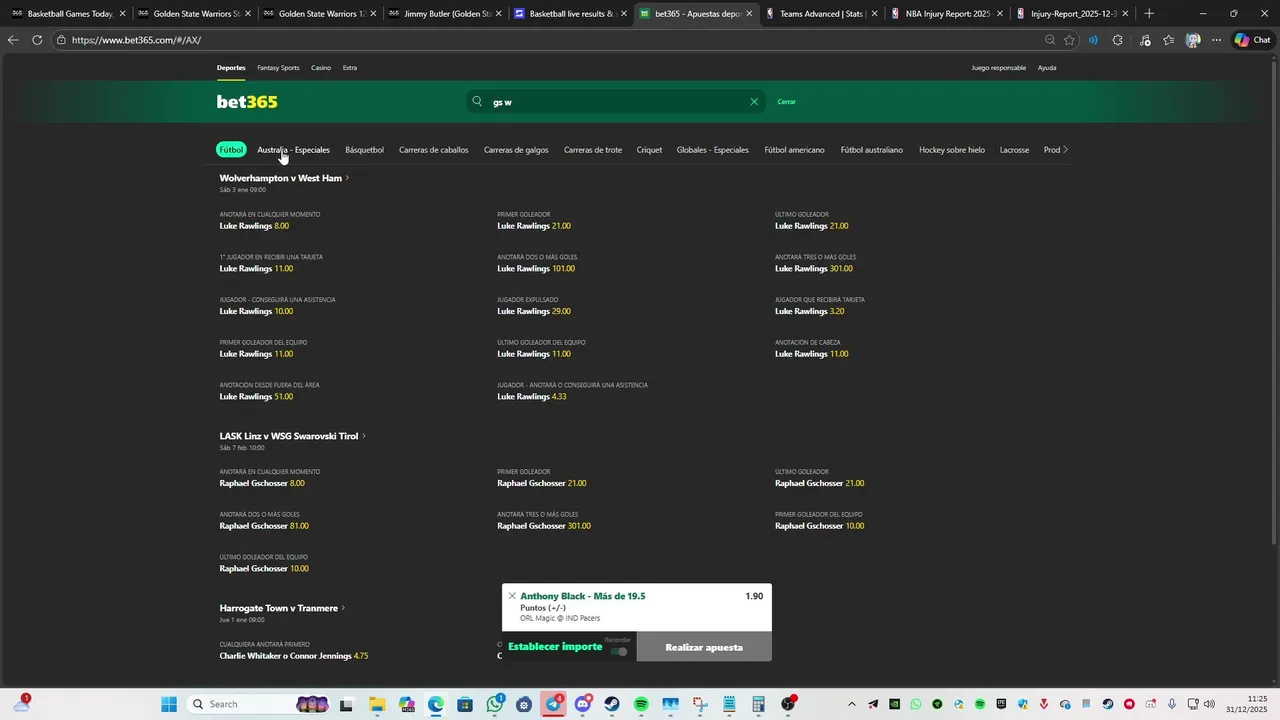
Task: Open the browser profile avatar
Action: click(x=1192, y=40)
